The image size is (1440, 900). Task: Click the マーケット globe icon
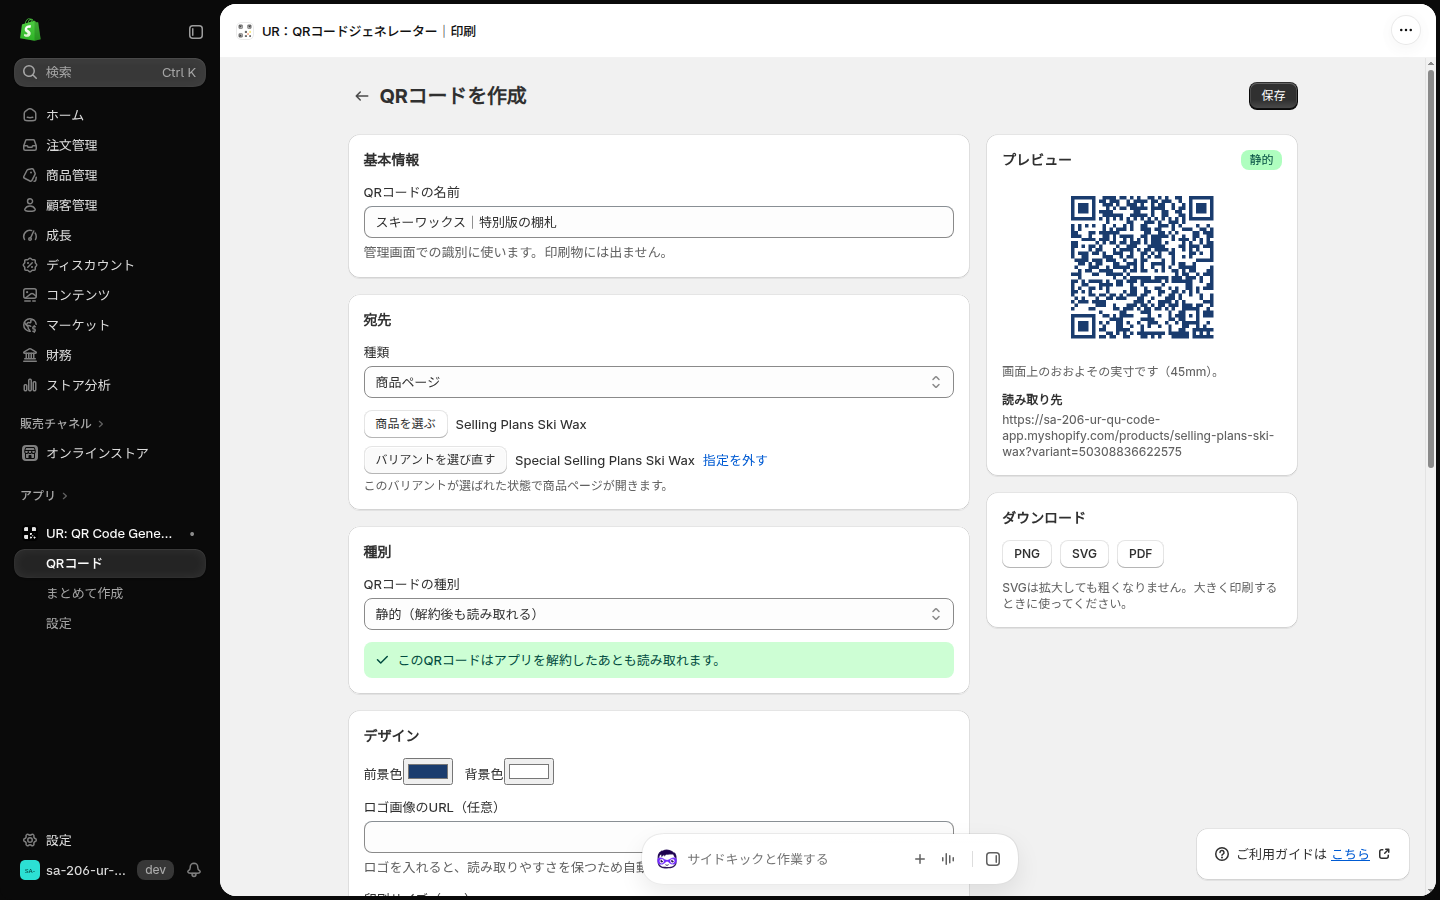(30, 325)
